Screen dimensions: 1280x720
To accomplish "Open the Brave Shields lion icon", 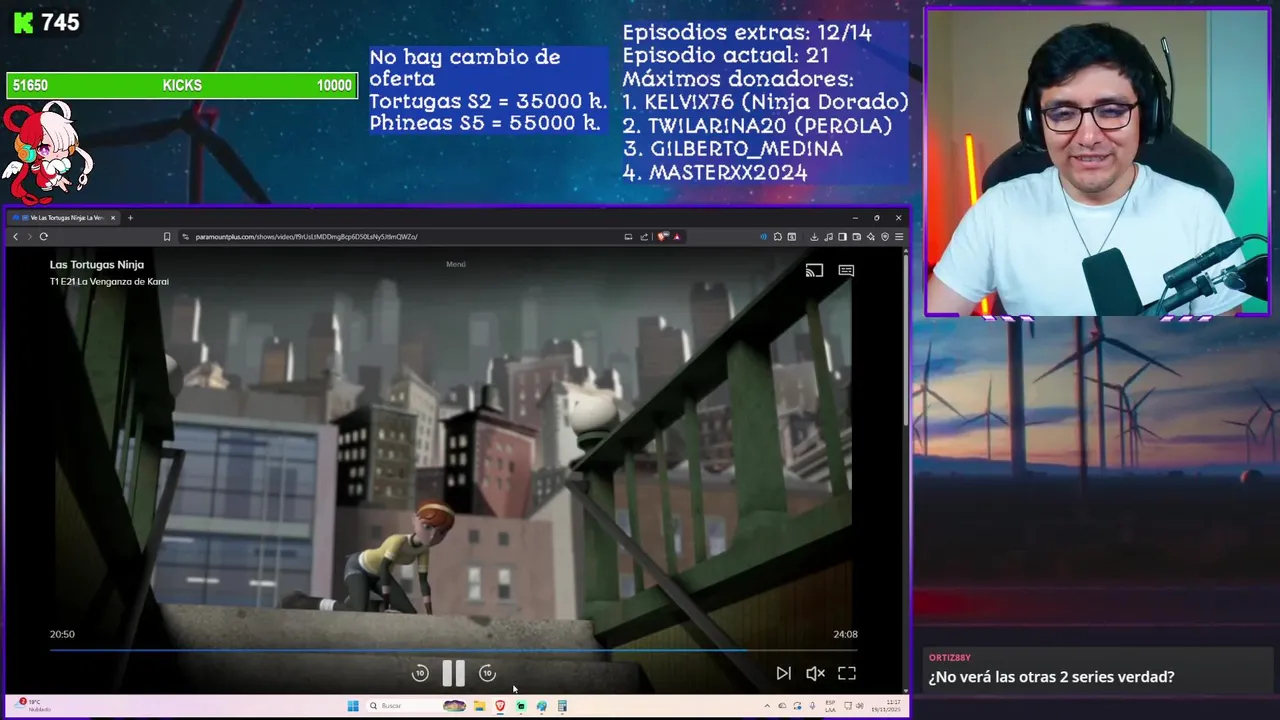I will click(662, 237).
